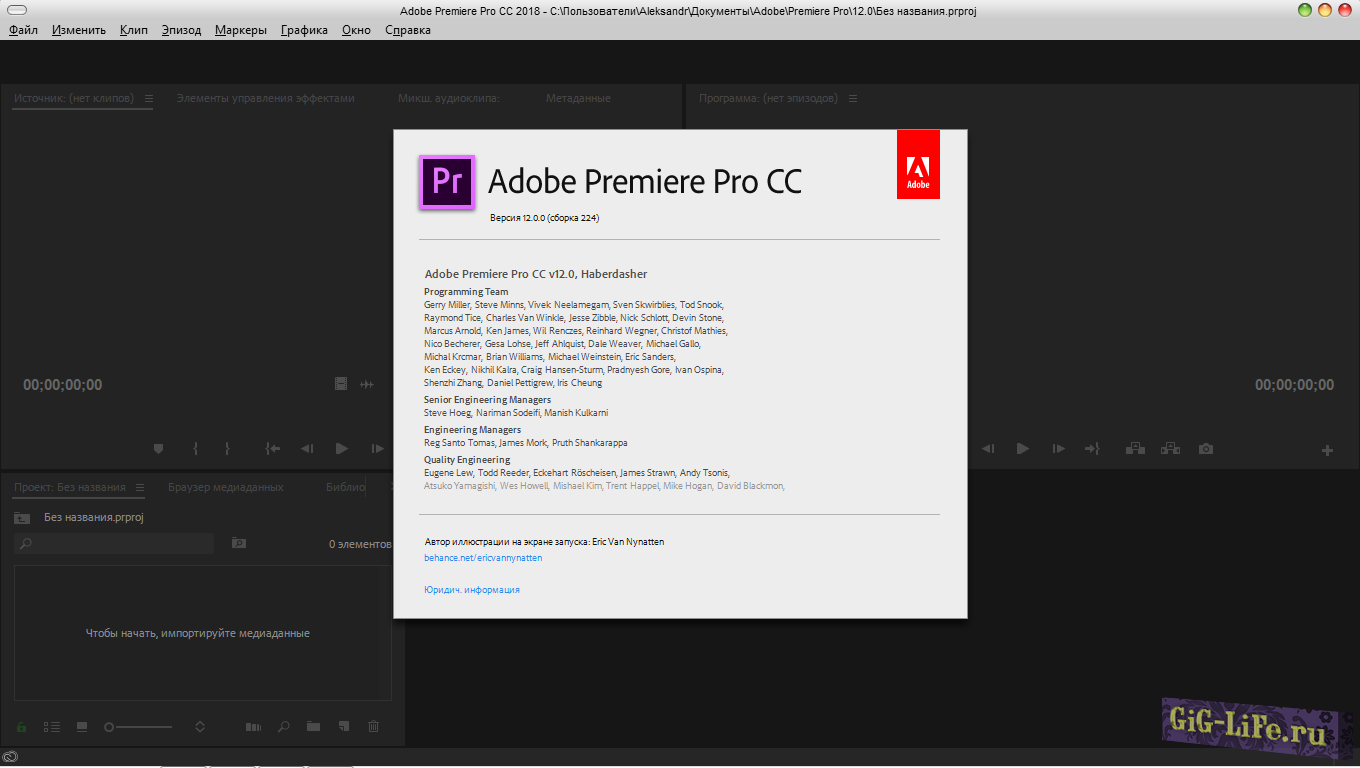
Task: Click the Lift button in Program monitor
Action: [x=1135, y=449]
